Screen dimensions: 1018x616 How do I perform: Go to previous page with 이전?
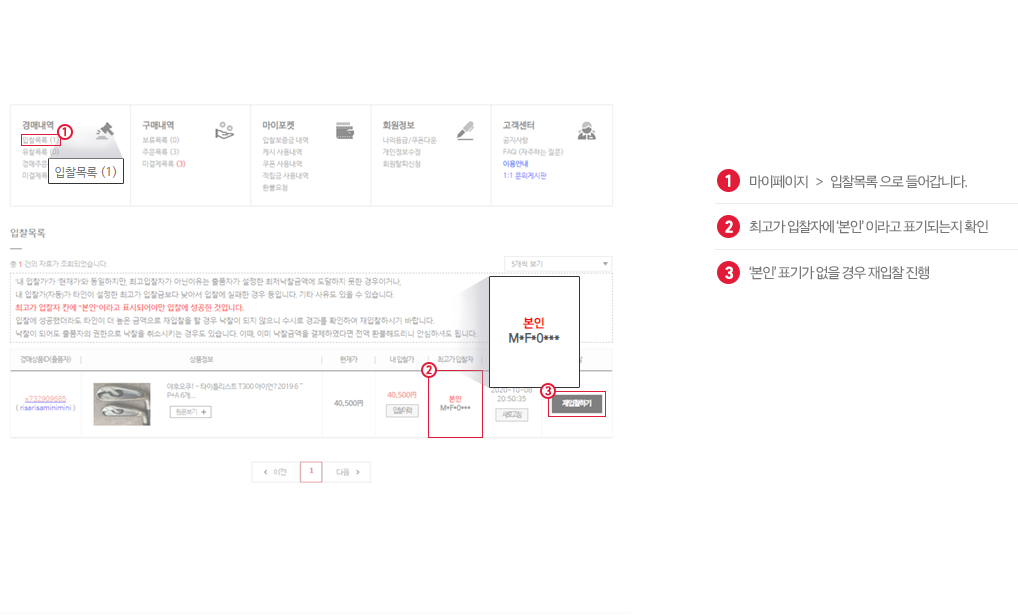pos(275,472)
